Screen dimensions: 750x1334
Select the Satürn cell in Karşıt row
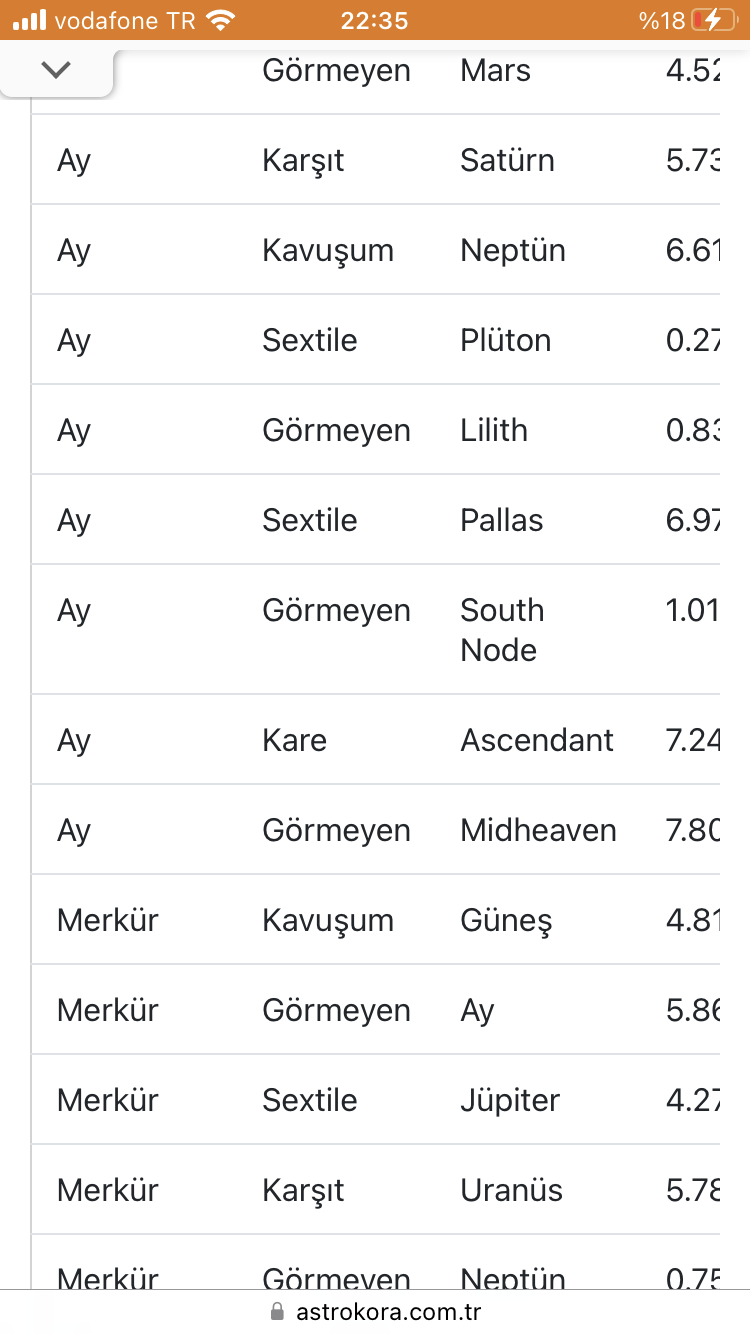pyautogui.click(x=507, y=160)
